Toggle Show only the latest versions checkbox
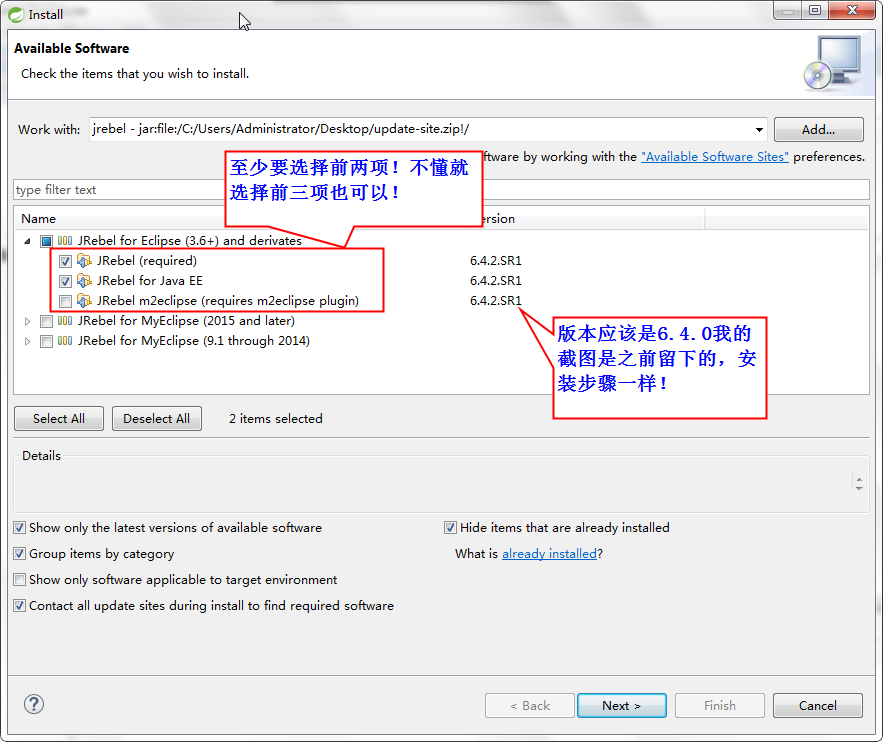 point(20,528)
